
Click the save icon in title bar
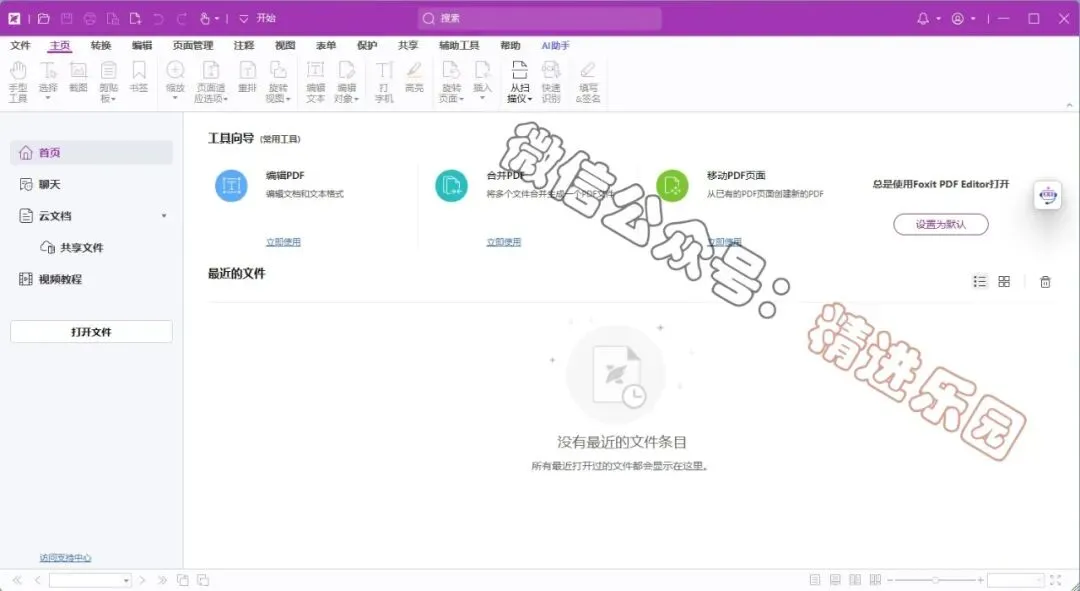pyautogui.click(x=67, y=19)
